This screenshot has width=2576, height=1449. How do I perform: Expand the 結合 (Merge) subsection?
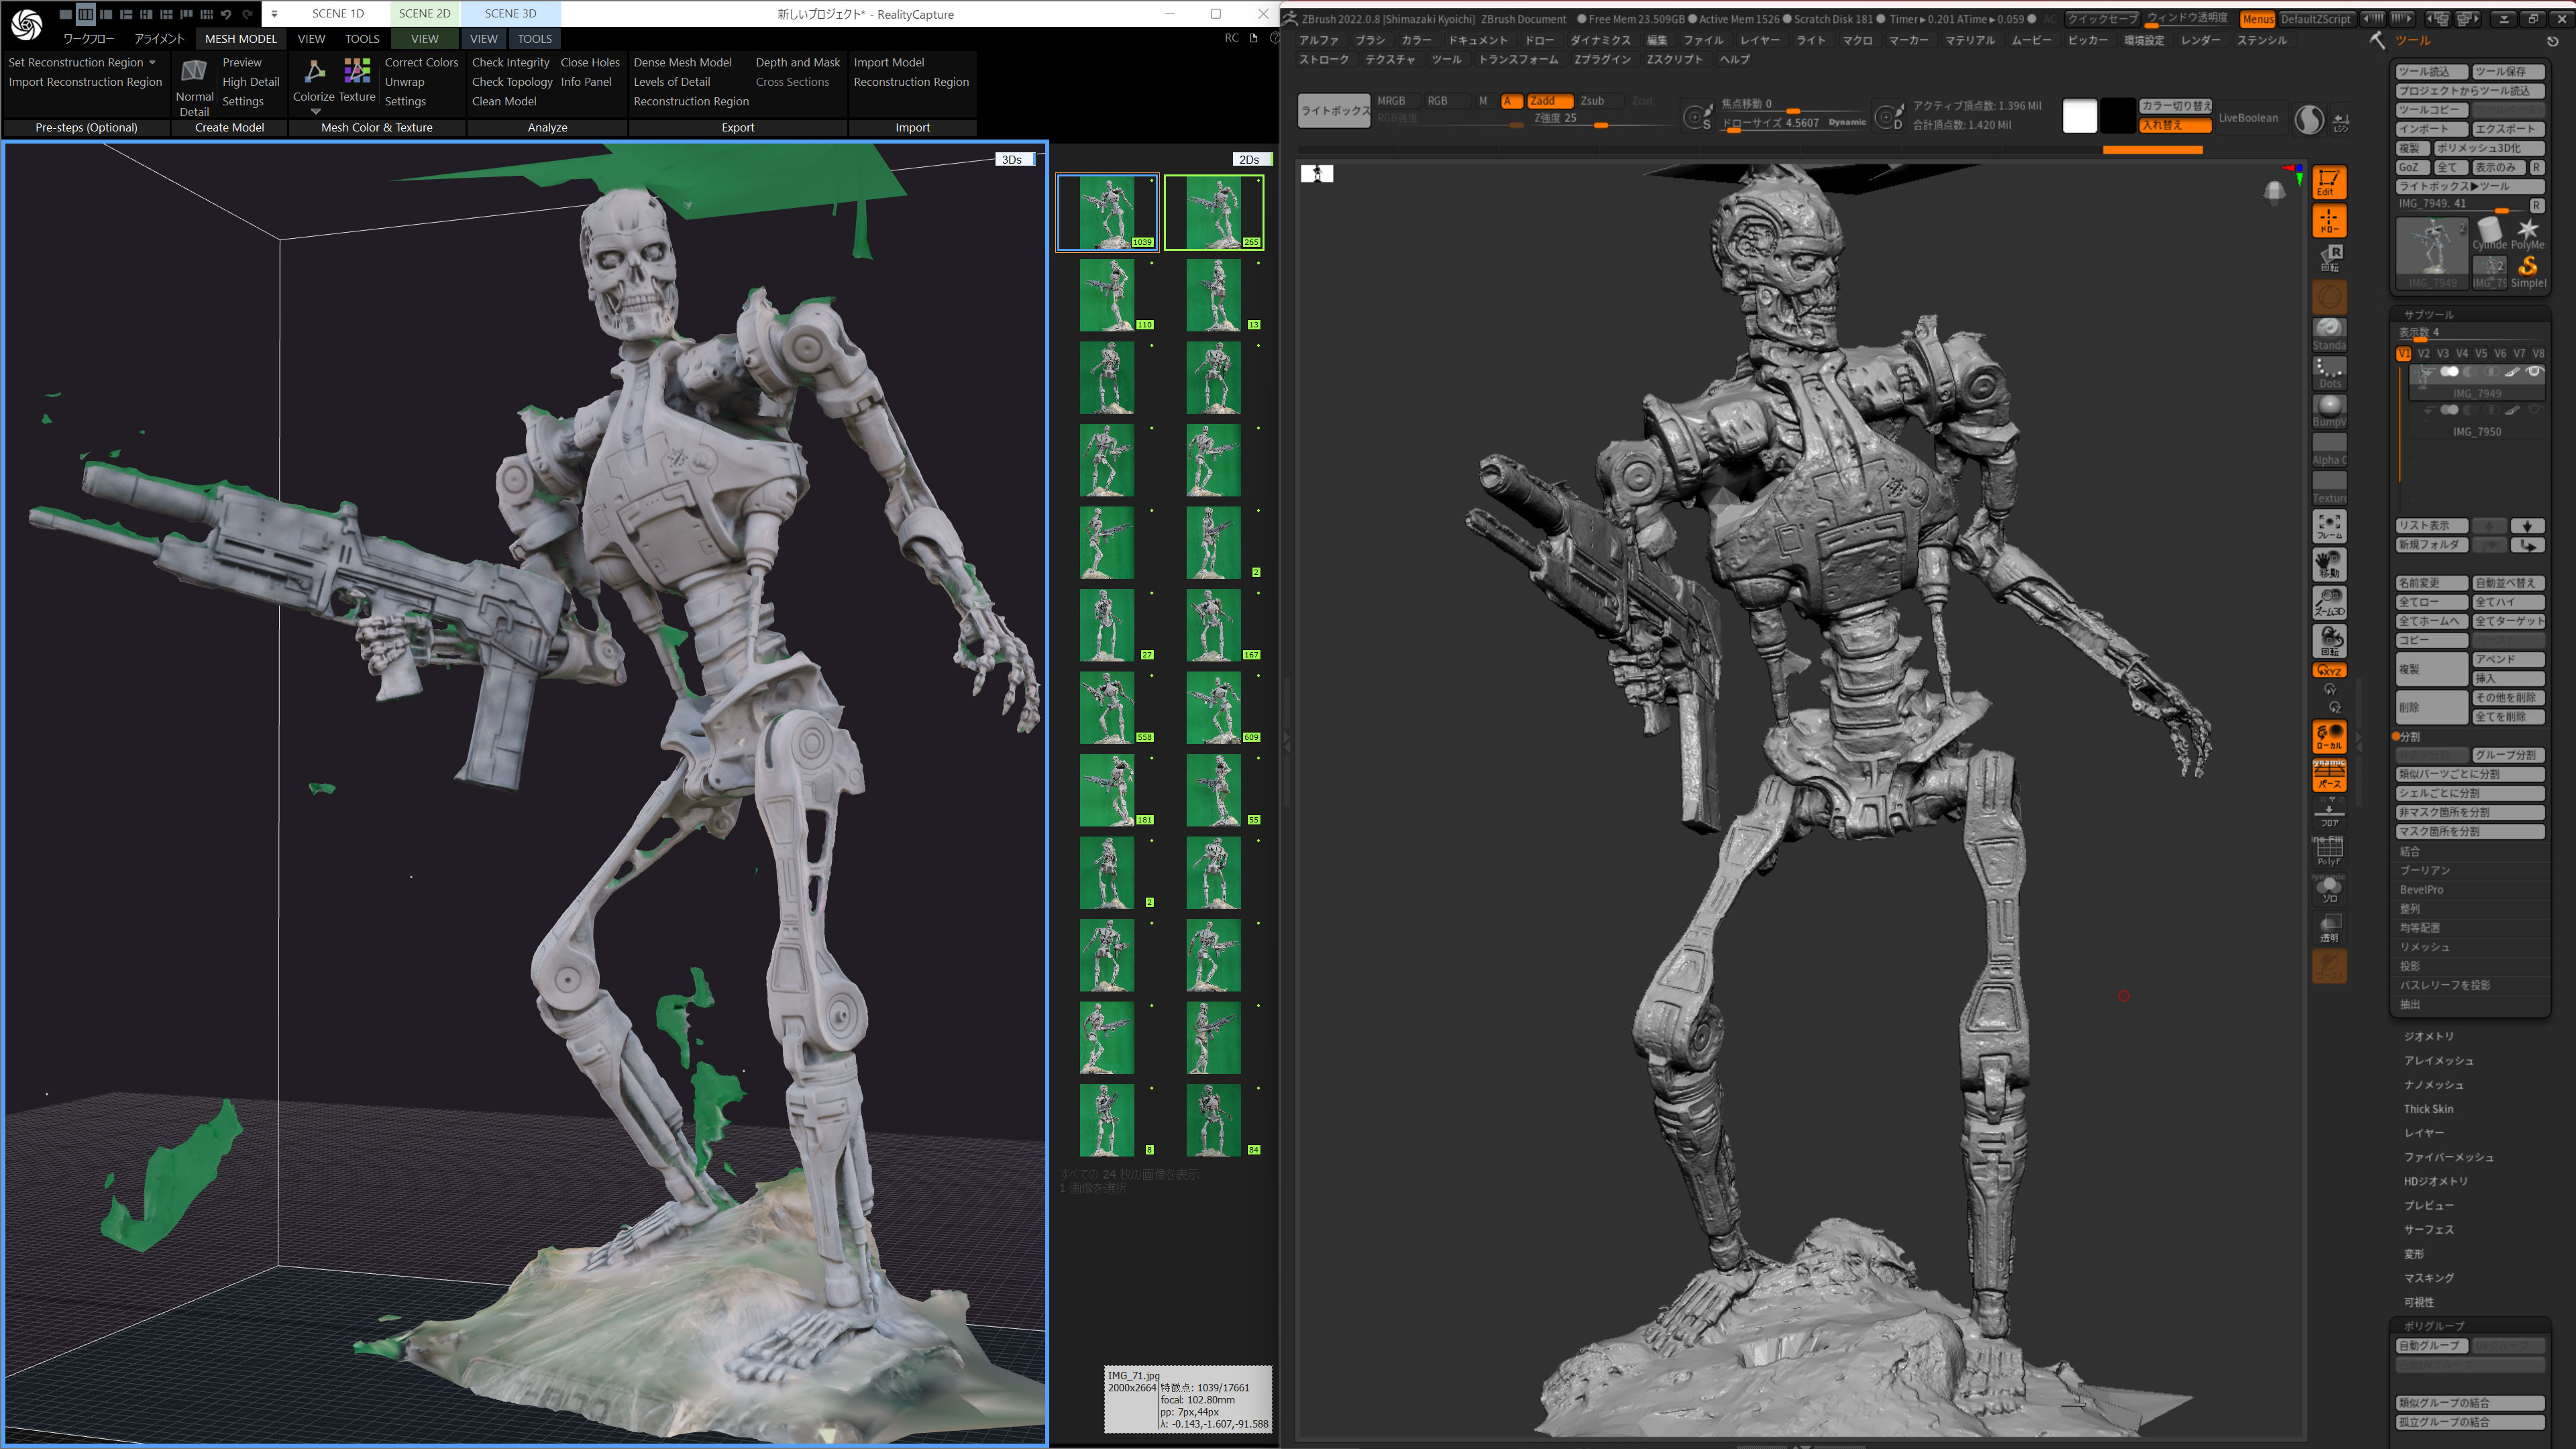[2410, 852]
